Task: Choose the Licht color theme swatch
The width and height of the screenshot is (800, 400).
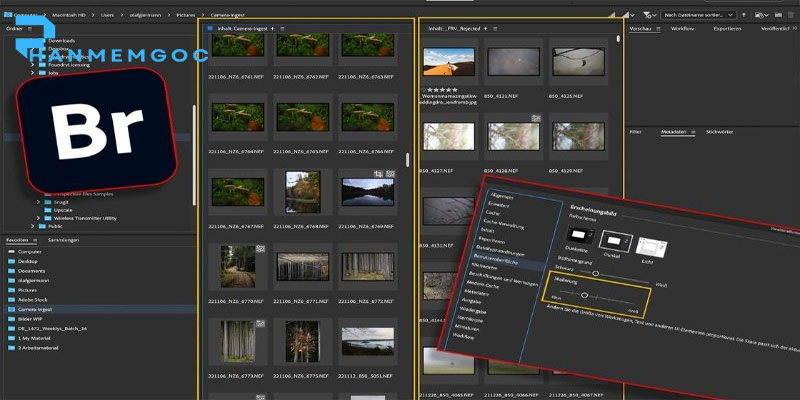Action: click(651, 248)
